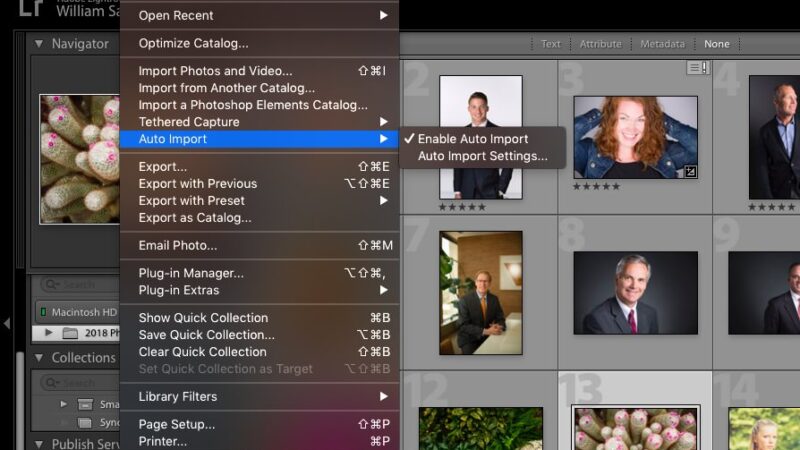800x450 pixels.
Task: Select cactus thumbnail in cell 13
Action: (x=635, y=429)
